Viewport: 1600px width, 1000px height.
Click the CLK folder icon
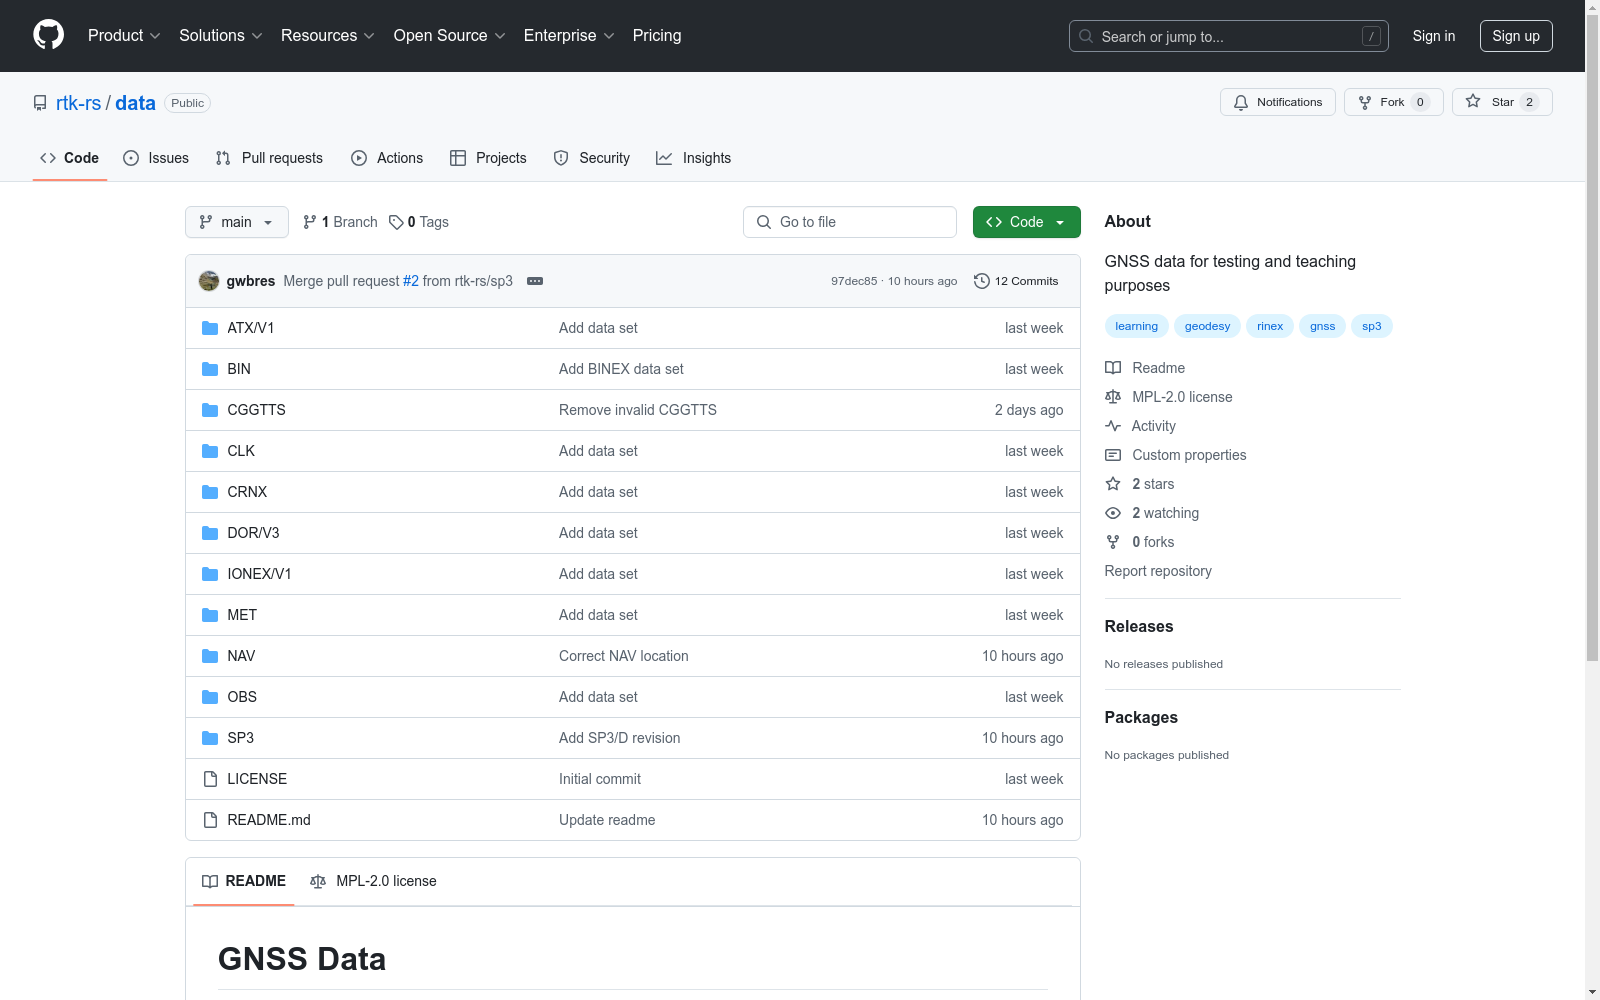click(210, 451)
